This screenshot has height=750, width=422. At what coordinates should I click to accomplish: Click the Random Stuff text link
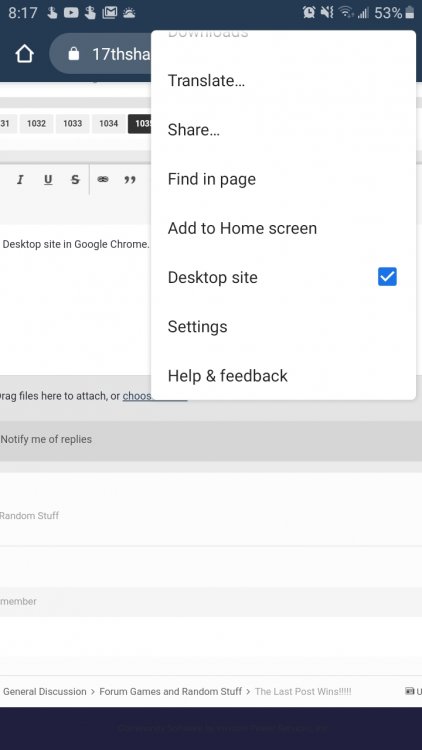(29, 516)
